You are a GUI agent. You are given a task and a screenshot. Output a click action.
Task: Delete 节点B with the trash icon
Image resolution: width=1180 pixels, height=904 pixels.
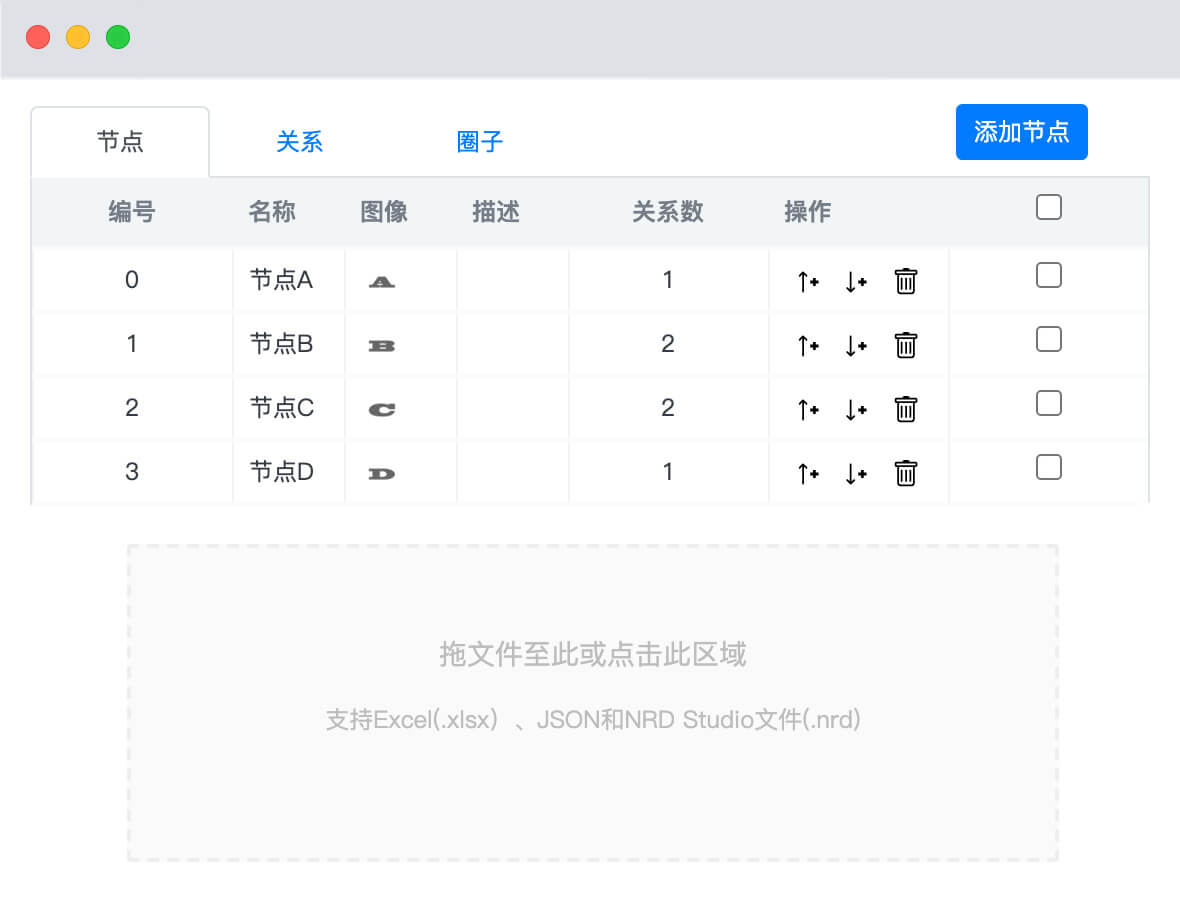905,345
